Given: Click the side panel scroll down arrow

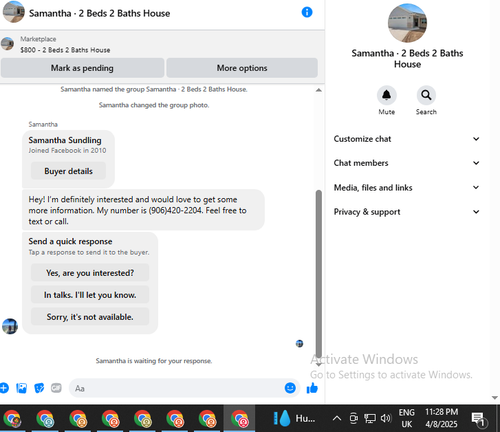Looking at the screenshot, I should [x=495, y=397].
